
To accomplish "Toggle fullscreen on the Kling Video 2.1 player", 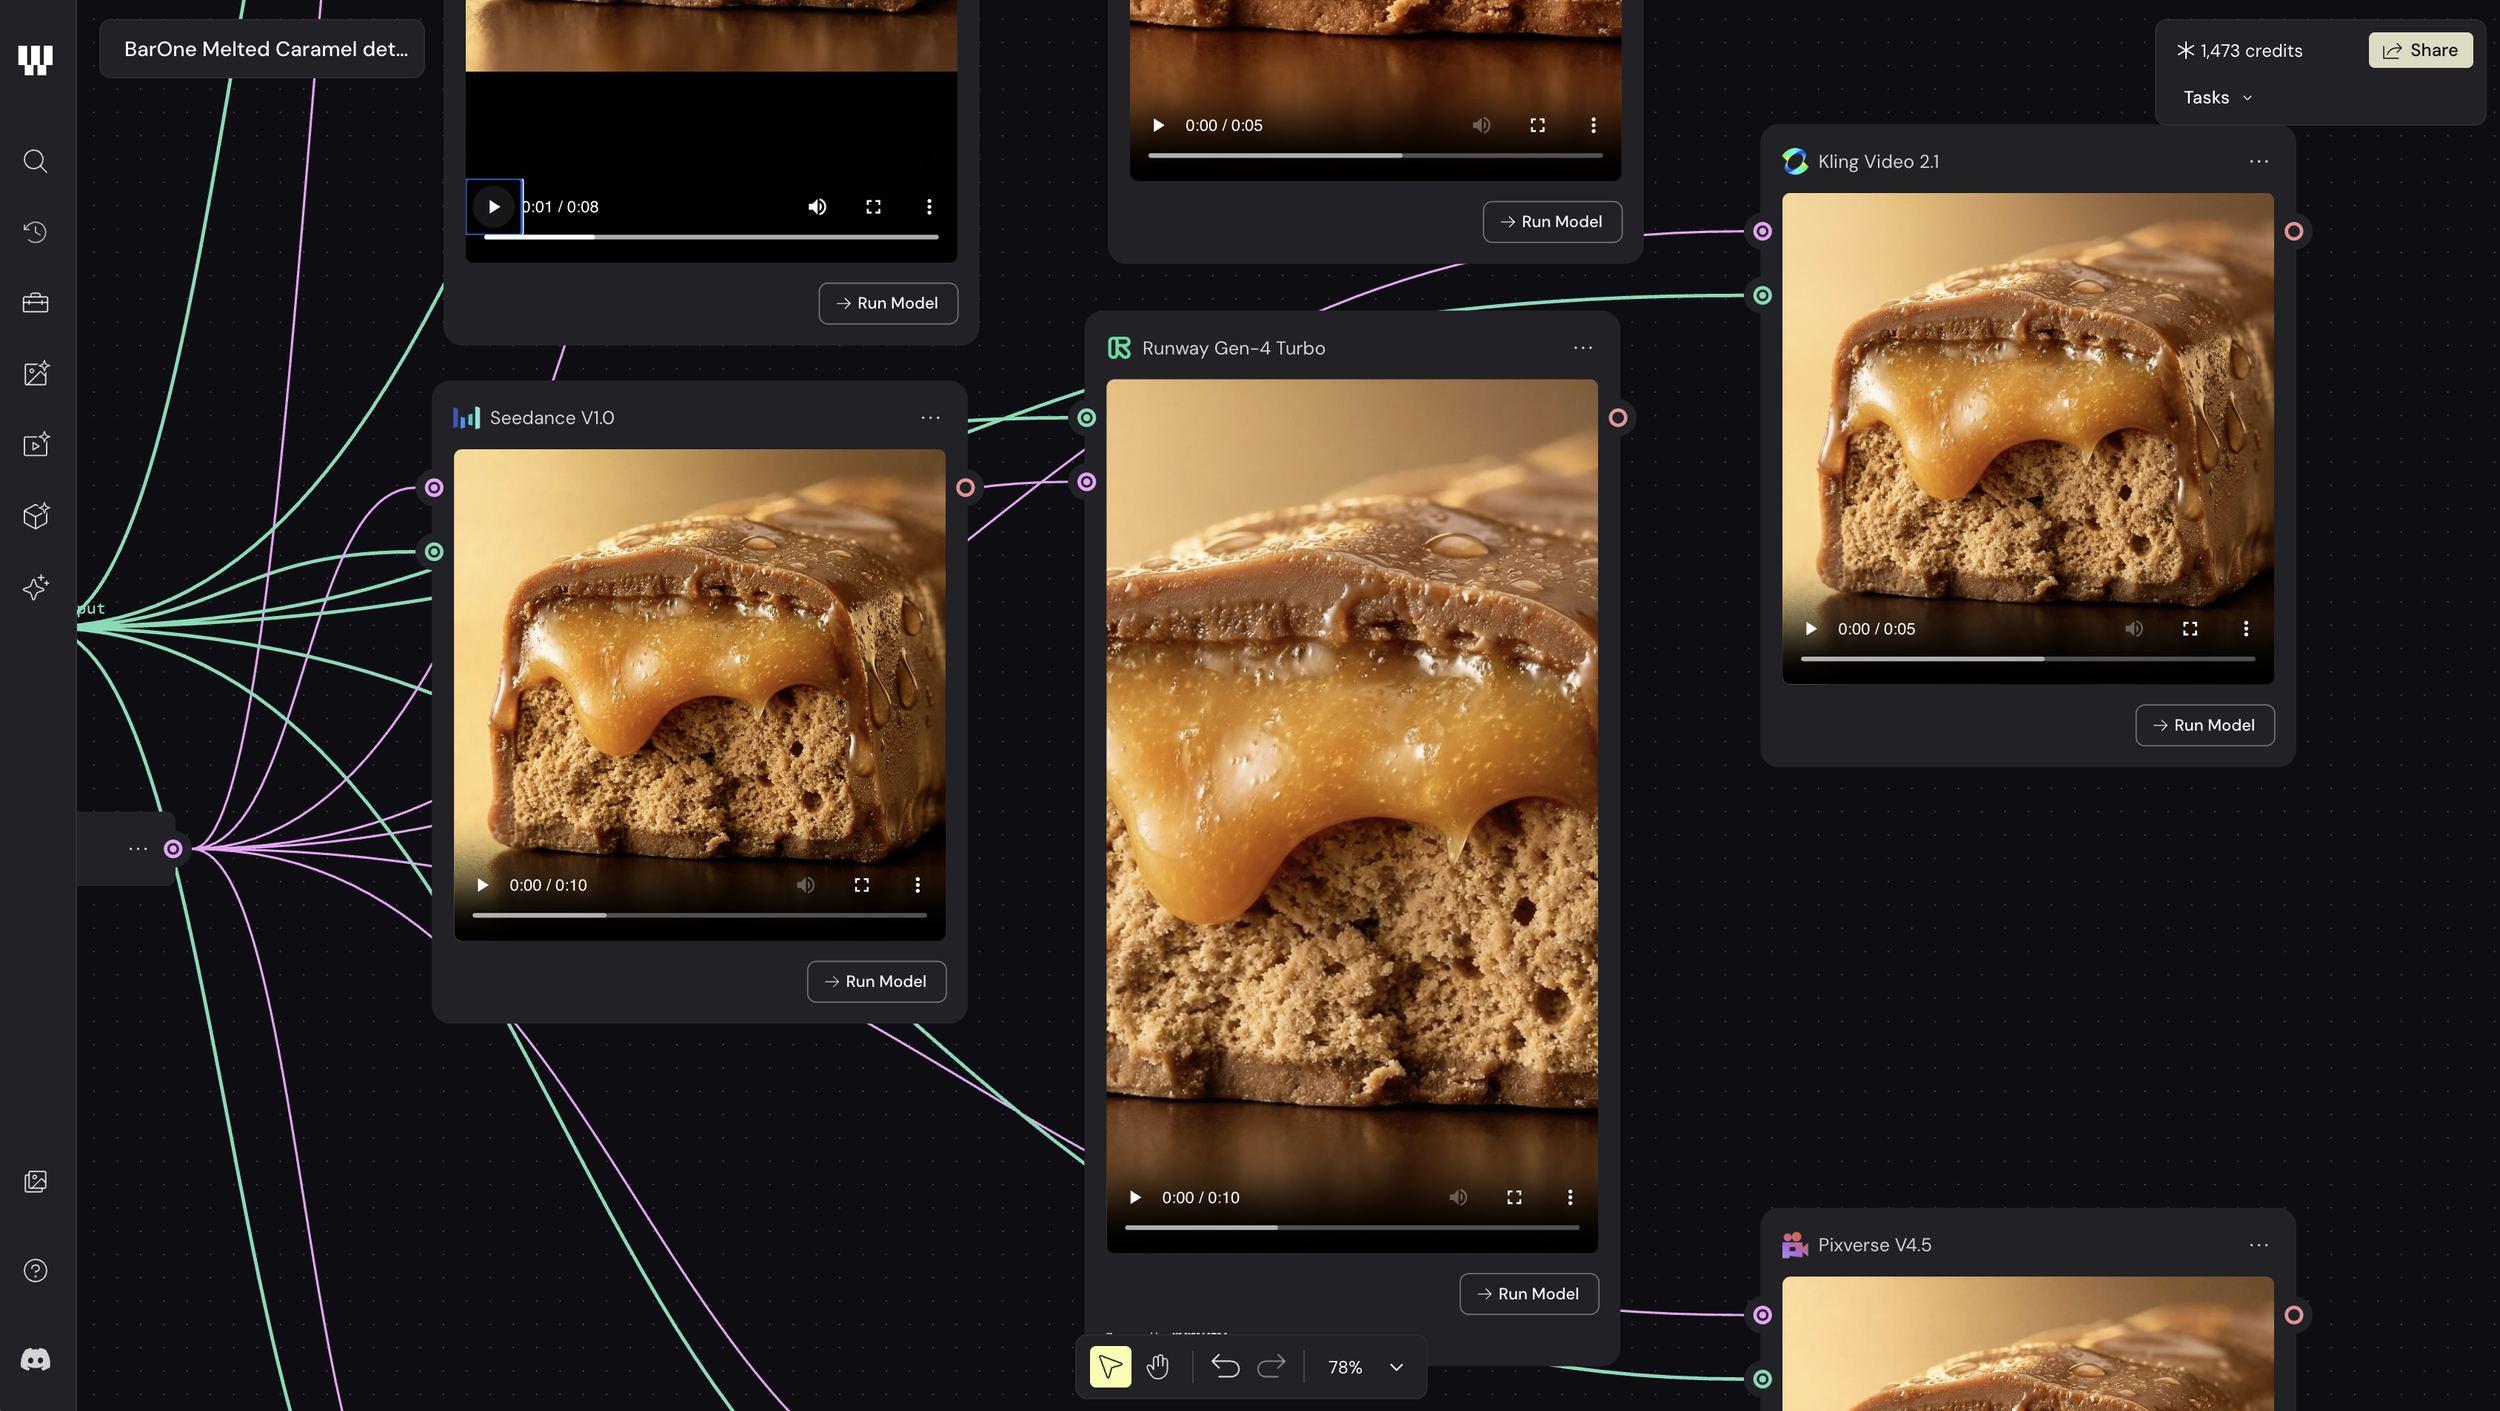I will click(2190, 628).
